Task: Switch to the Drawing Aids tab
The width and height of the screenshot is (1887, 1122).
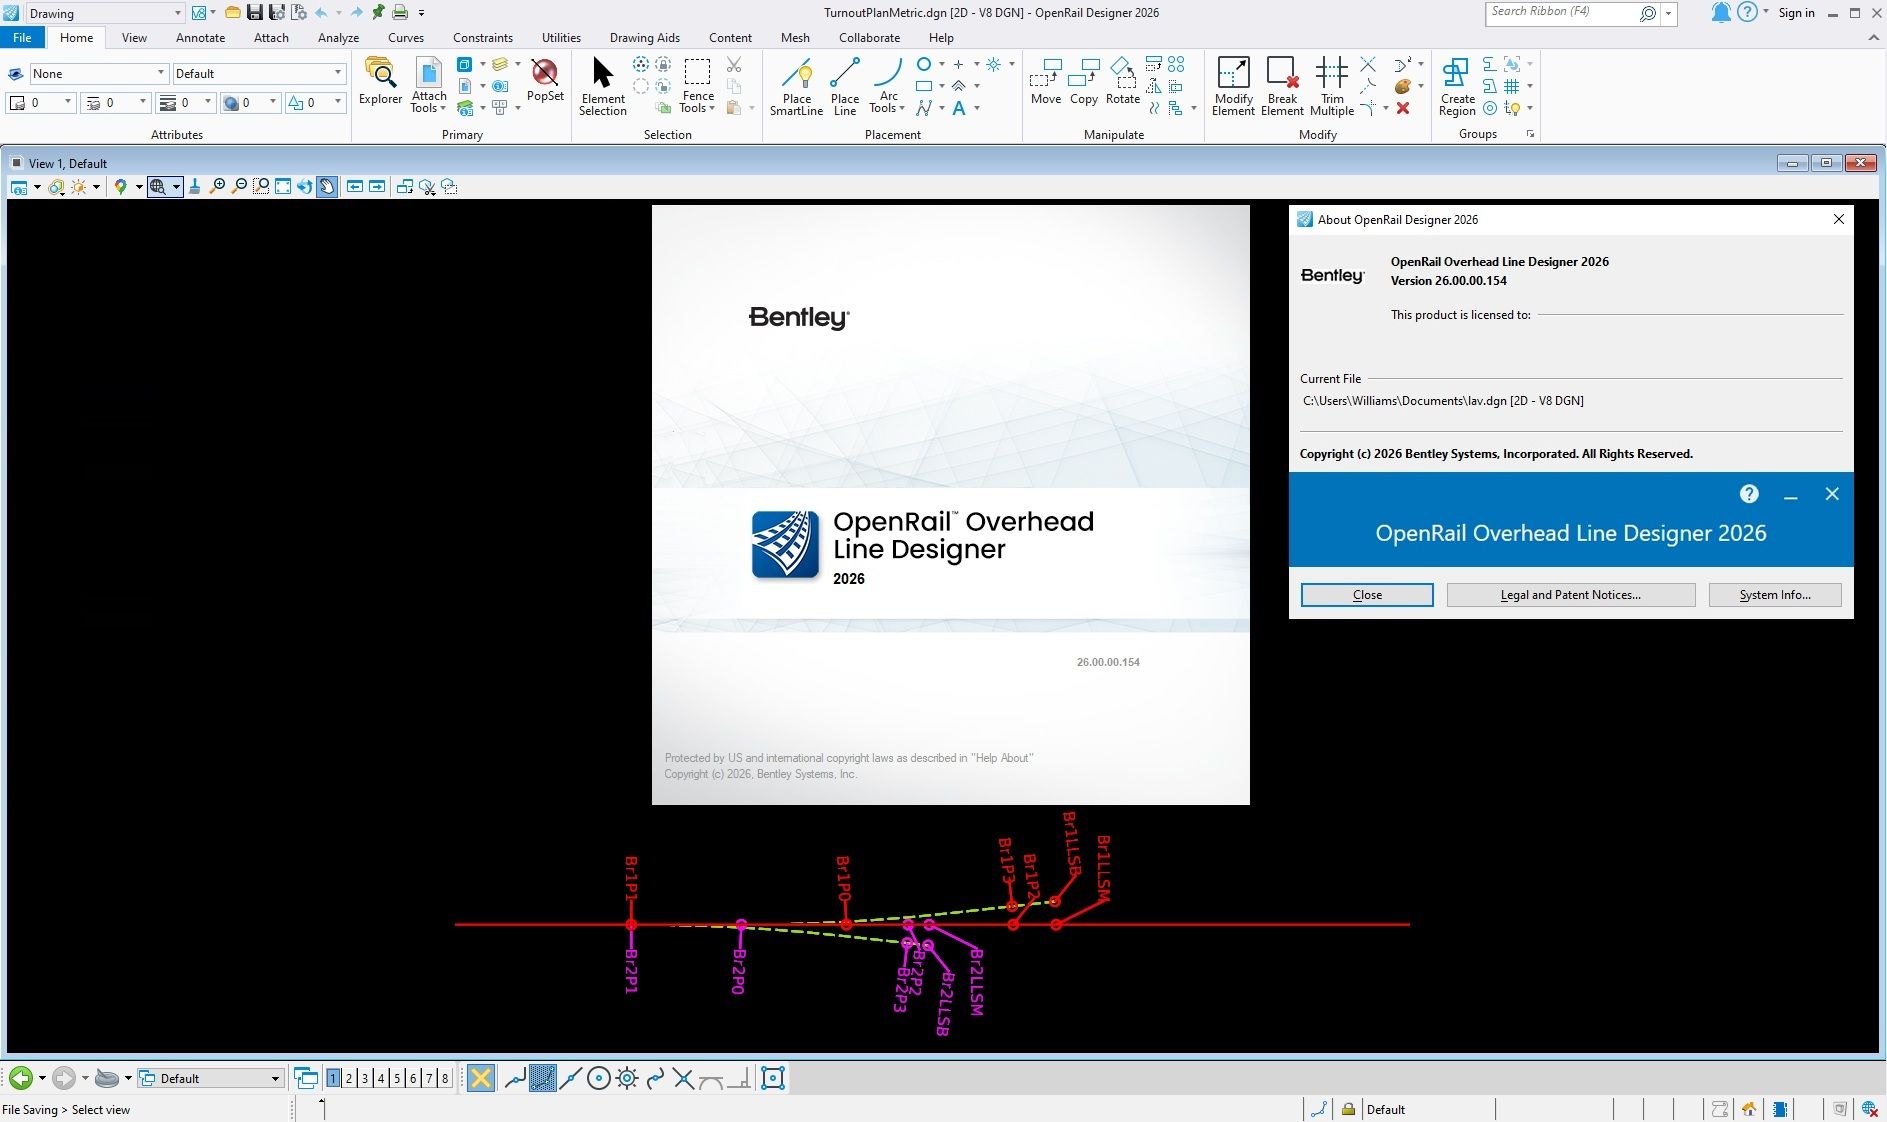Action: [644, 37]
